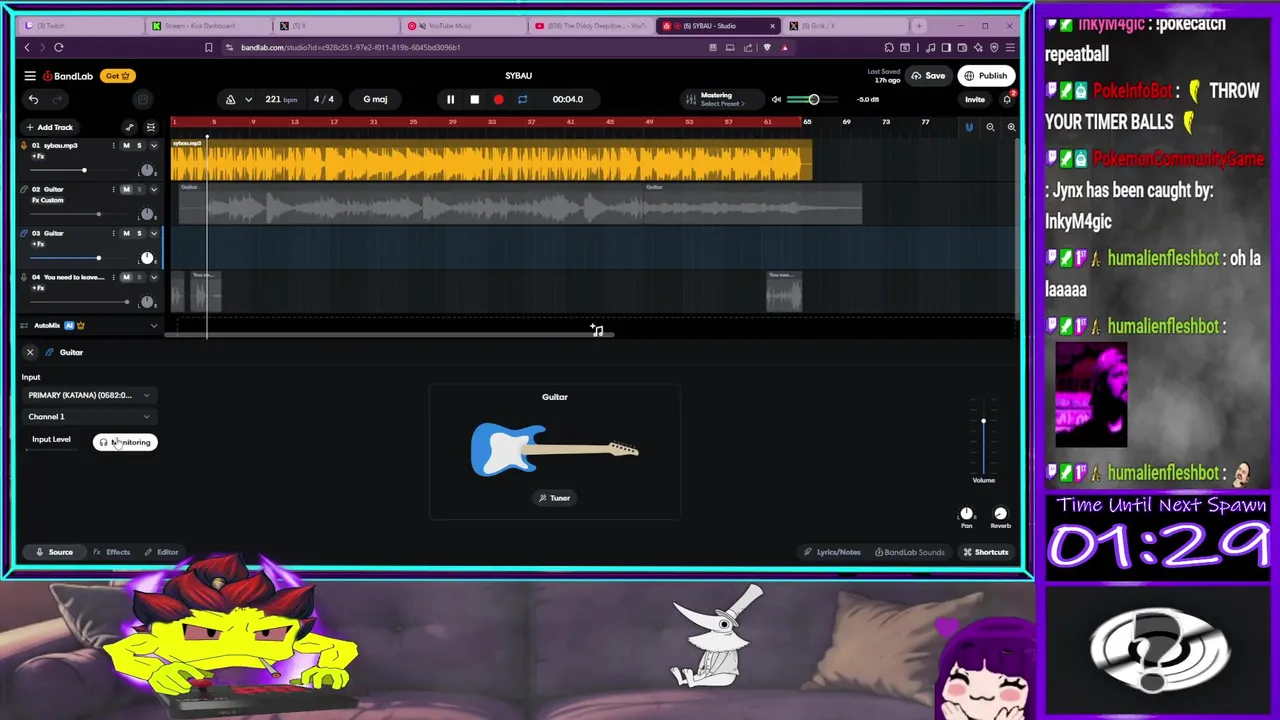The height and width of the screenshot is (720, 1280).
Task: Stop playback
Action: (x=474, y=99)
